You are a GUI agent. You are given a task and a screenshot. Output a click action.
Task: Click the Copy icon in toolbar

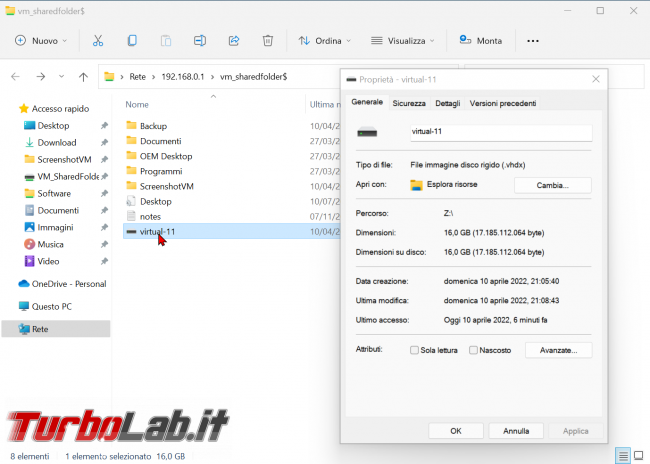[132, 41]
